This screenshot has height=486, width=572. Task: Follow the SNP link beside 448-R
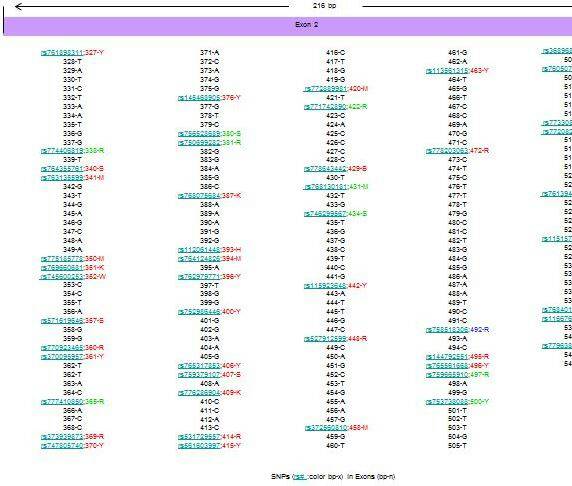tap(325, 339)
